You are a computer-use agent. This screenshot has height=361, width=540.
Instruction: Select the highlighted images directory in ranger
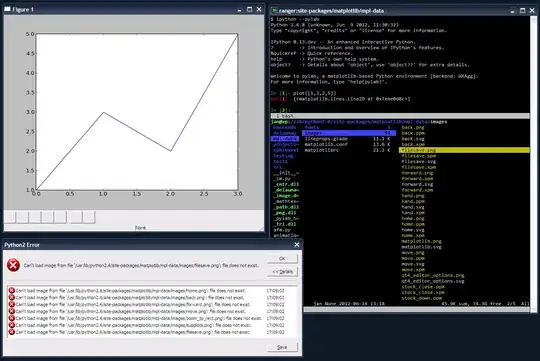pos(349,133)
